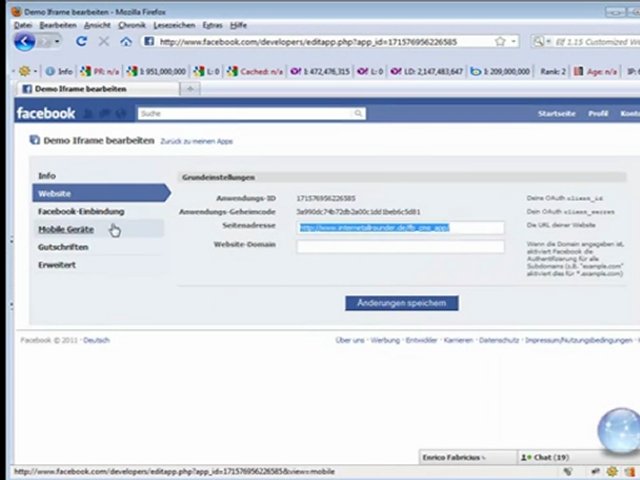Click the browser address bar URL
640x480 pixels.
click(x=308, y=42)
